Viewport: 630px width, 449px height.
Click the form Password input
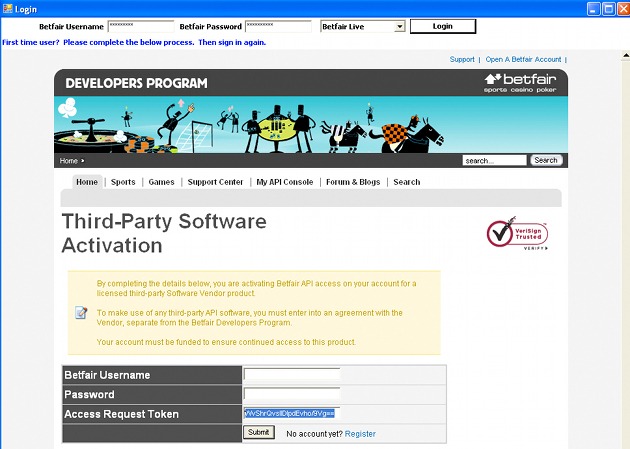pos(292,394)
